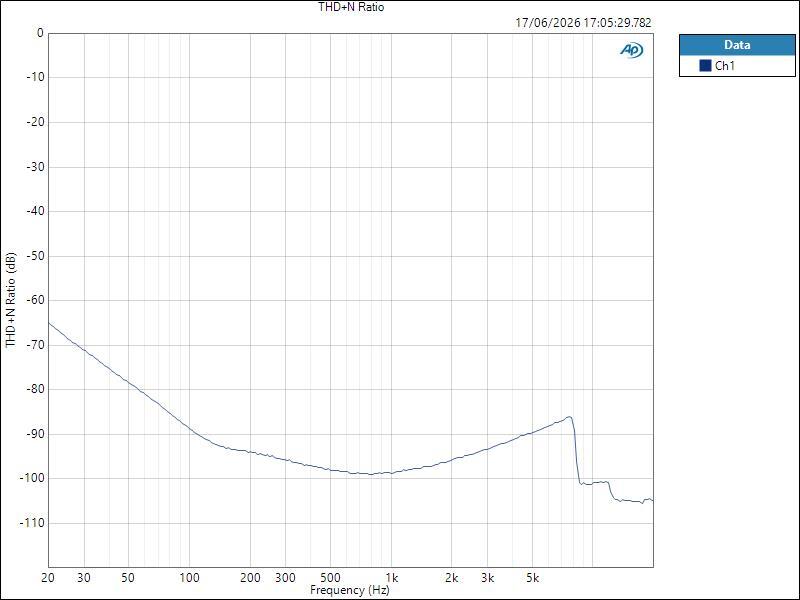This screenshot has width=800, height=600.
Task: Click the timestamp 17/06/2026 17:05:29.782
Action: tap(583, 23)
